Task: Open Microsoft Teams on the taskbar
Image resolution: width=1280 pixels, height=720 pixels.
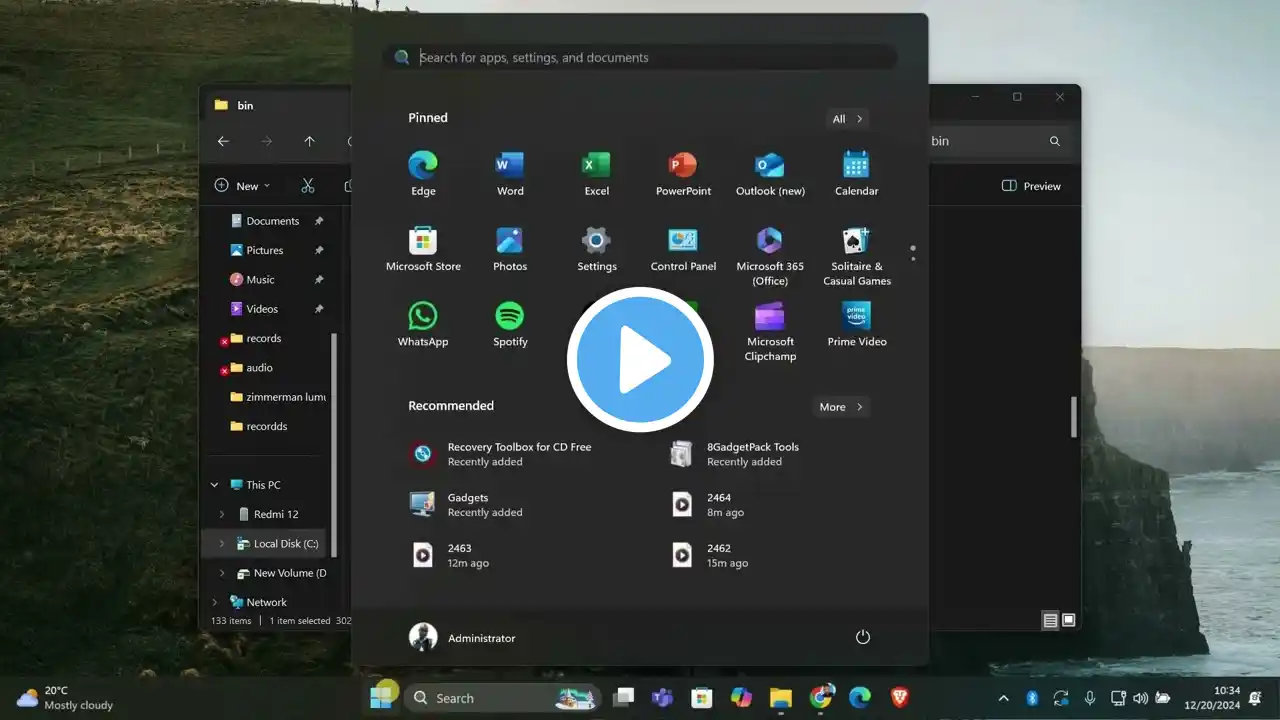Action: (x=662, y=698)
